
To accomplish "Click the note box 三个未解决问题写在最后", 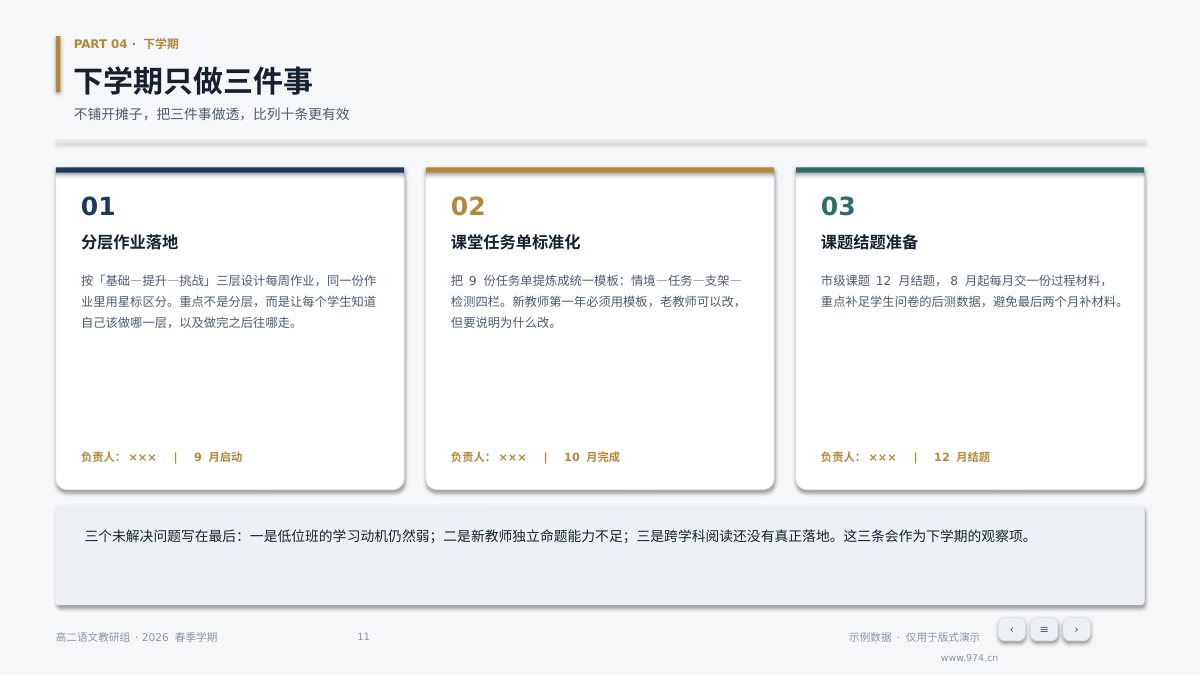I will point(600,555).
